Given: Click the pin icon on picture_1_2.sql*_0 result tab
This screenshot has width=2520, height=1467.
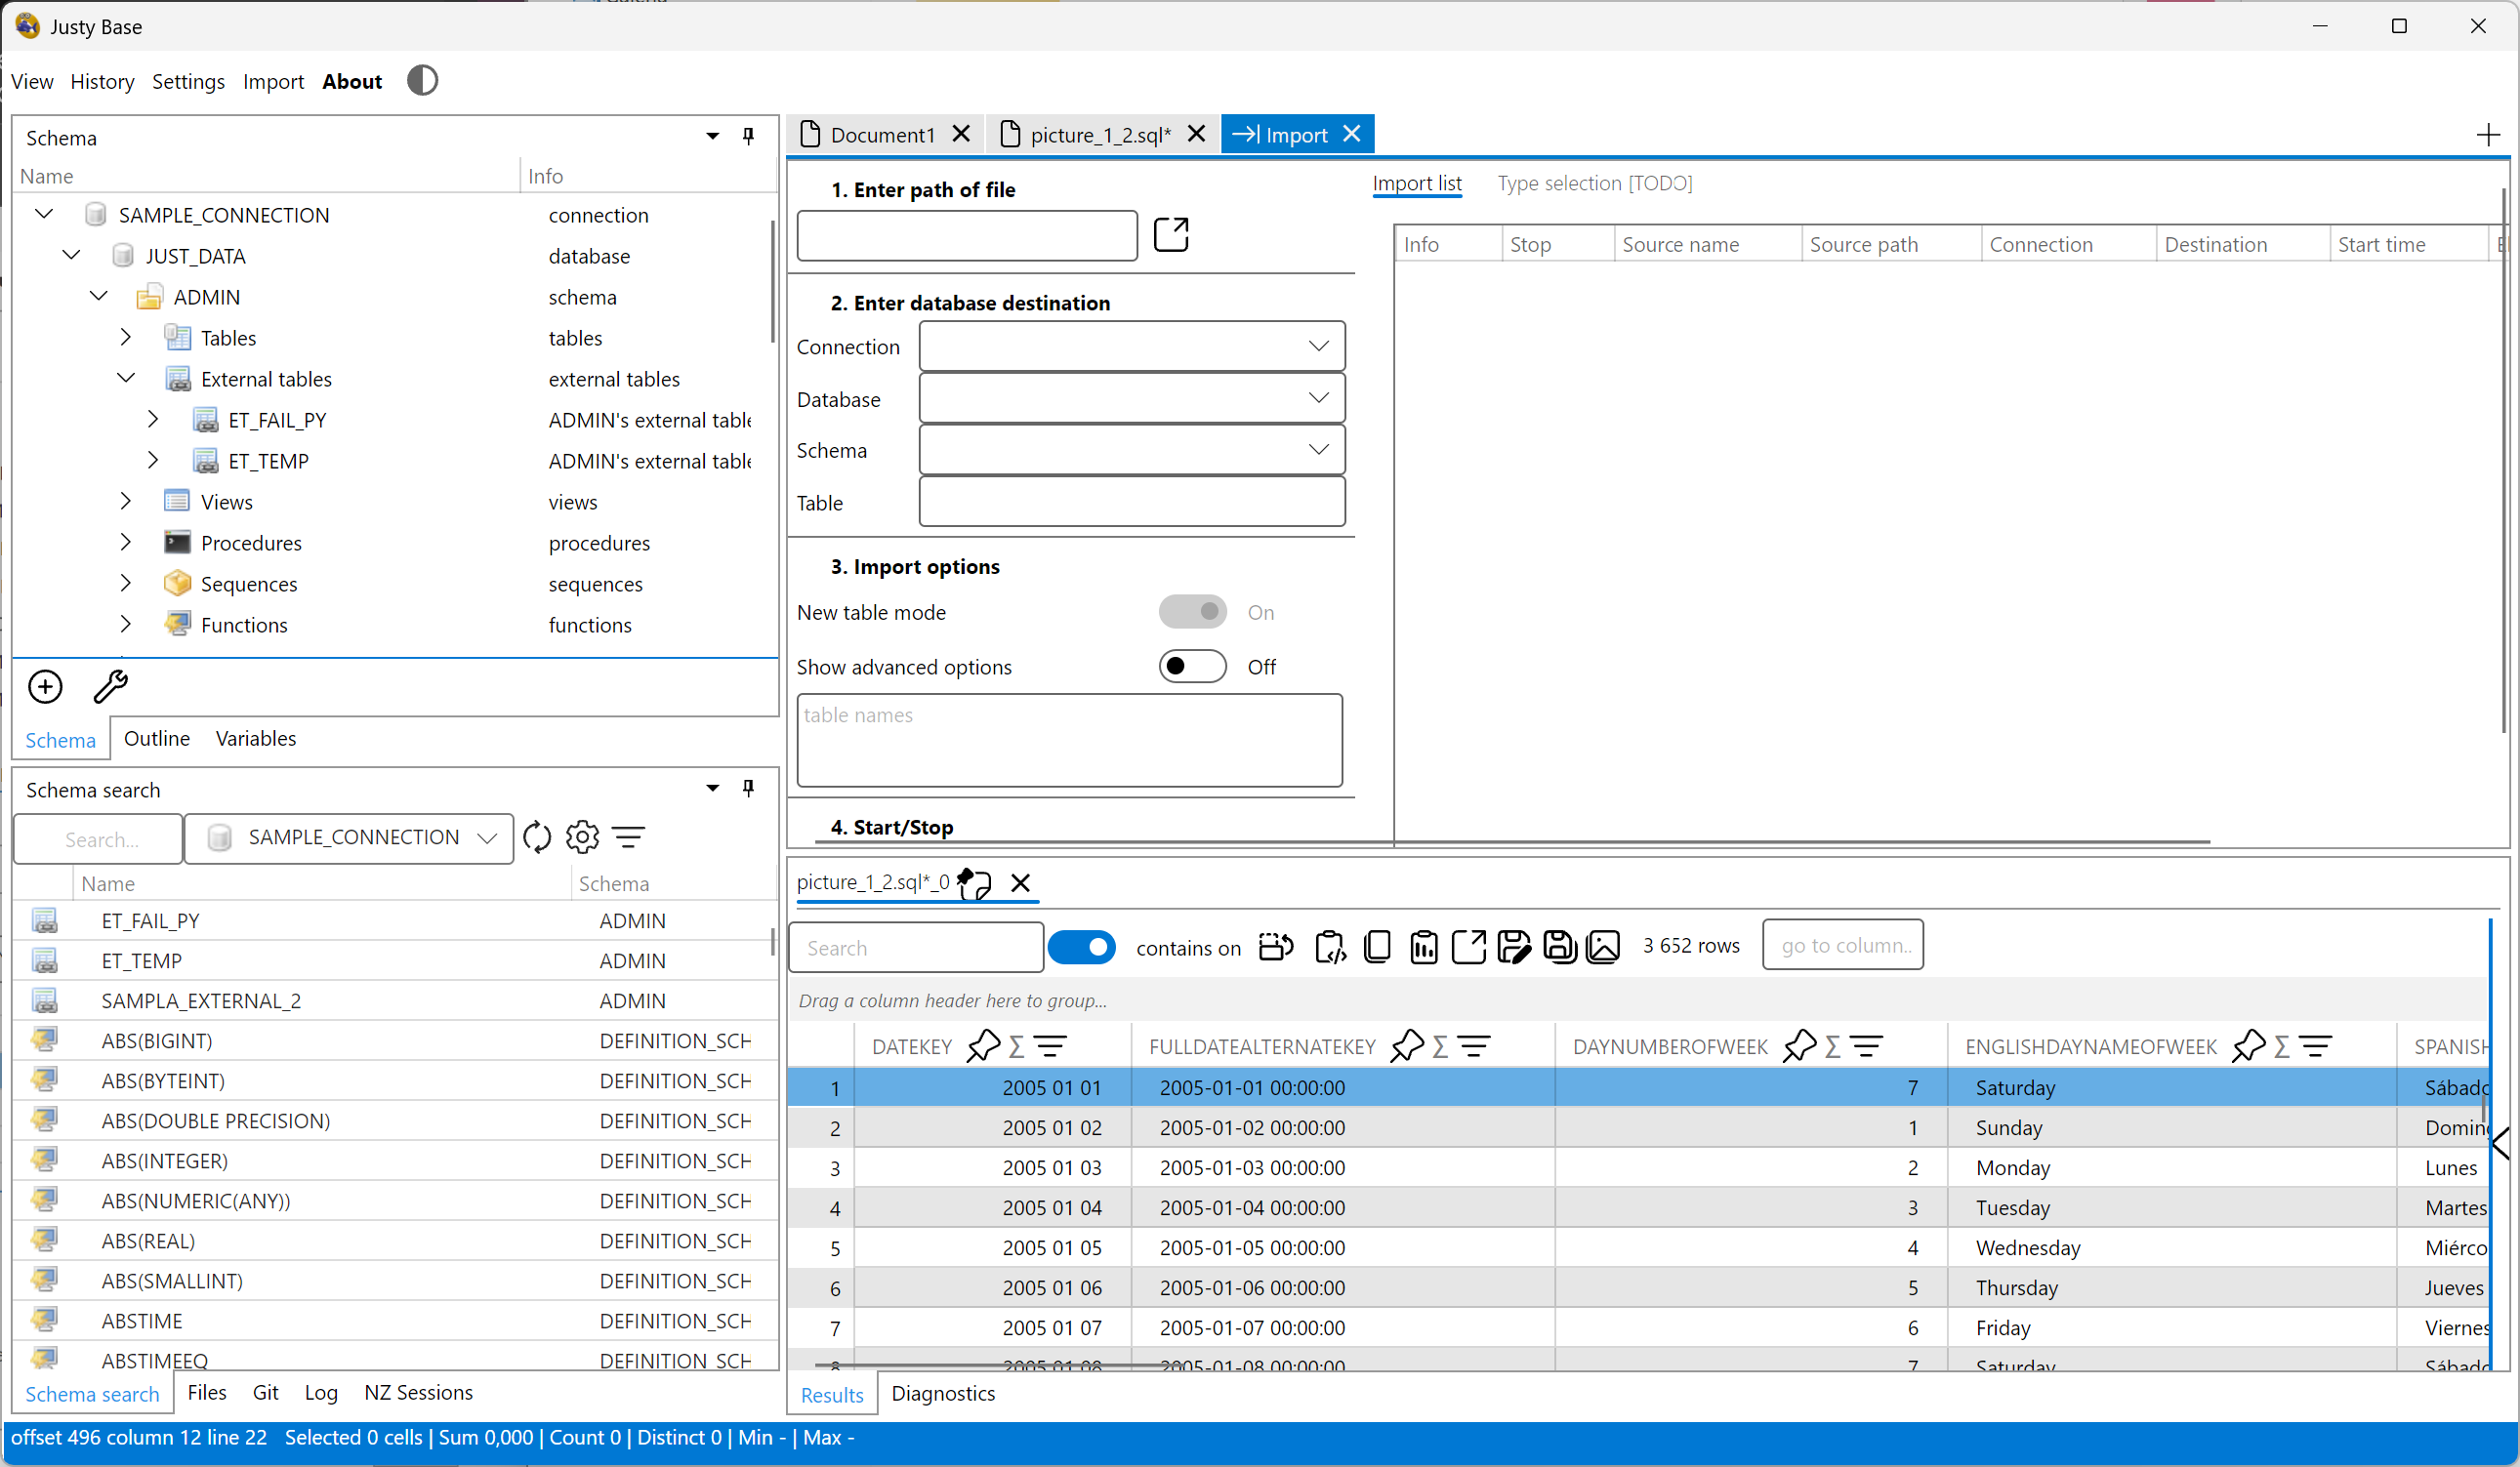Looking at the screenshot, I should point(974,883).
